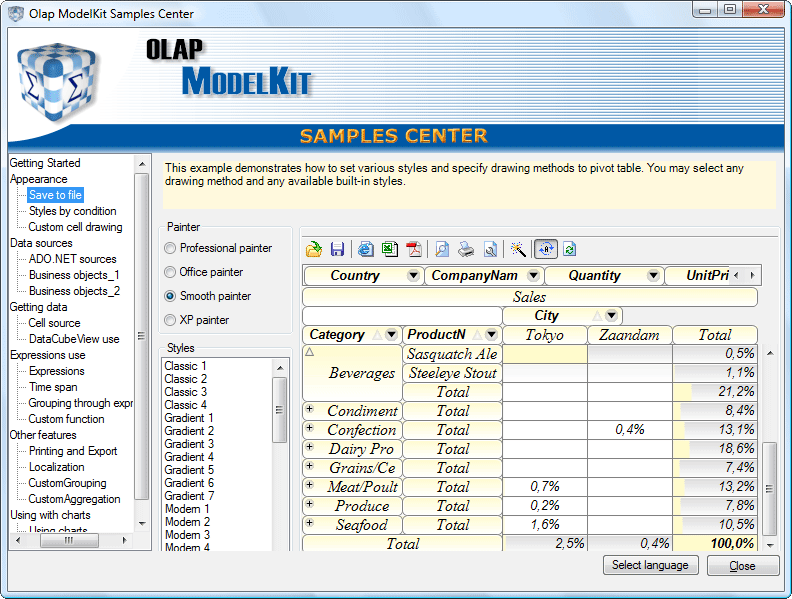Viewport: 792px width, 599px height.
Task: Expand the Dairy Pro category row
Action: pos(310,446)
